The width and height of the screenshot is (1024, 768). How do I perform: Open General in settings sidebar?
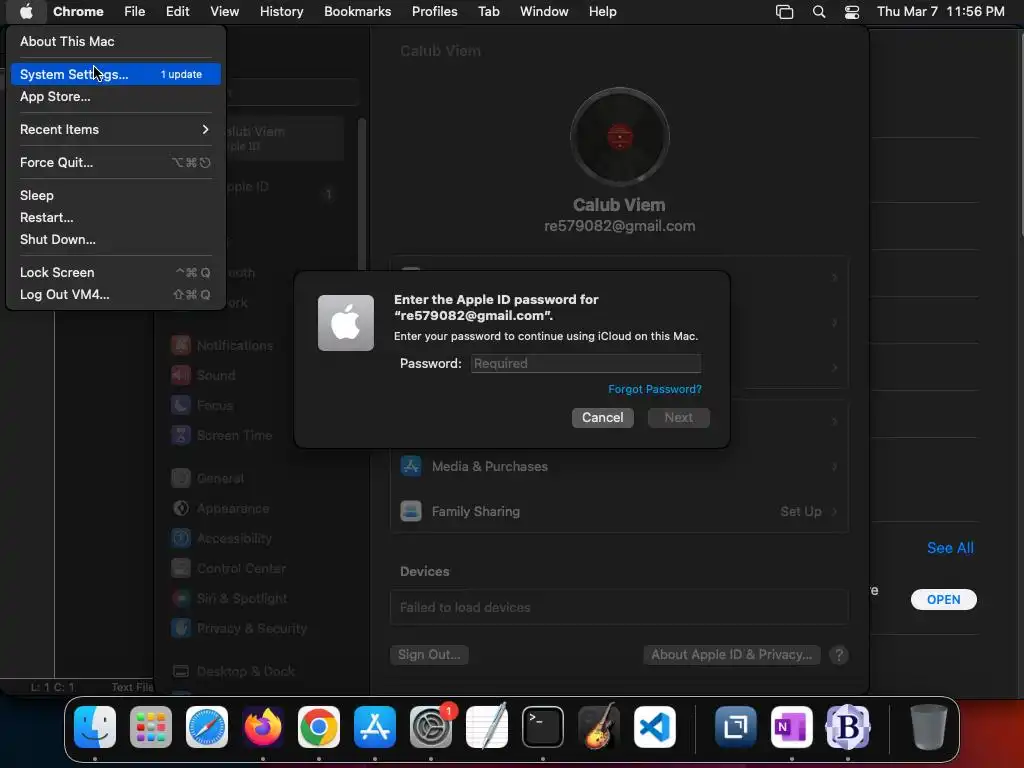207,479
